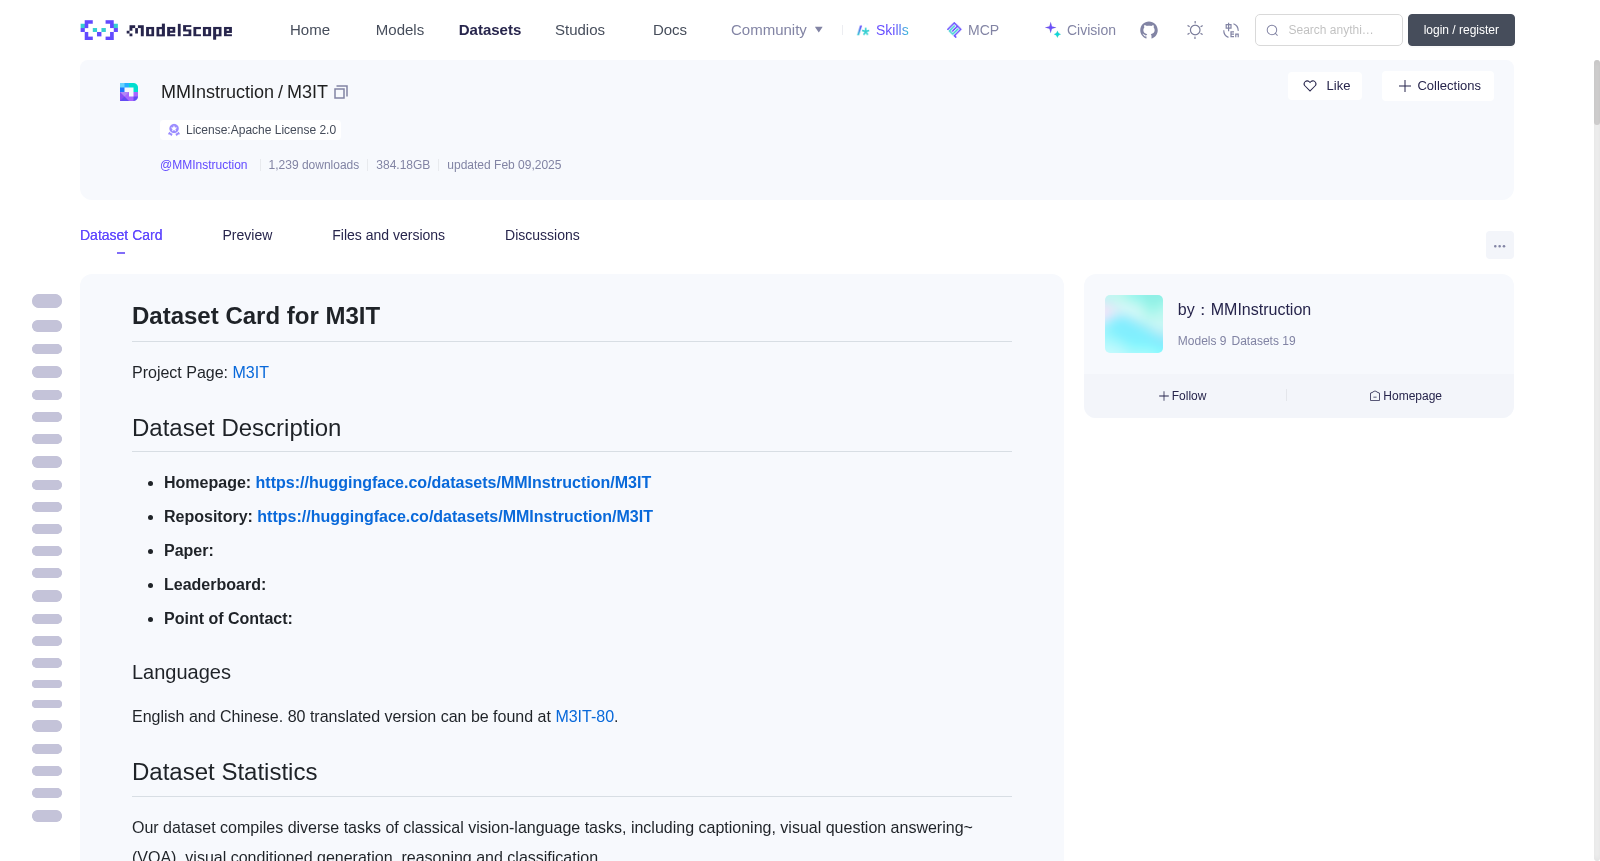The height and width of the screenshot is (861, 1600).
Task: Click the Collections button label
Action: point(1449,86)
